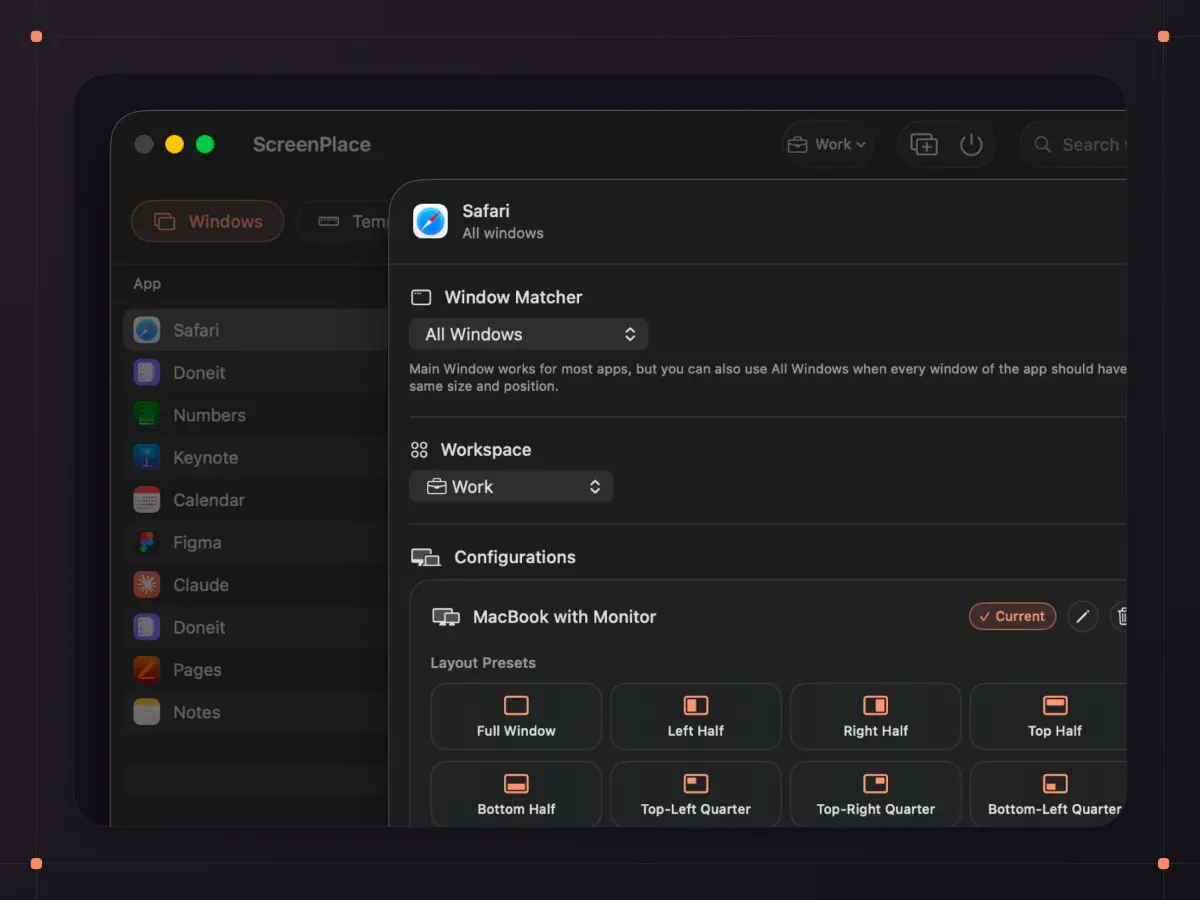Image resolution: width=1200 pixels, height=900 pixels.
Task: Apply the Bottom-Left Quarter layout preset
Action: point(1049,794)
